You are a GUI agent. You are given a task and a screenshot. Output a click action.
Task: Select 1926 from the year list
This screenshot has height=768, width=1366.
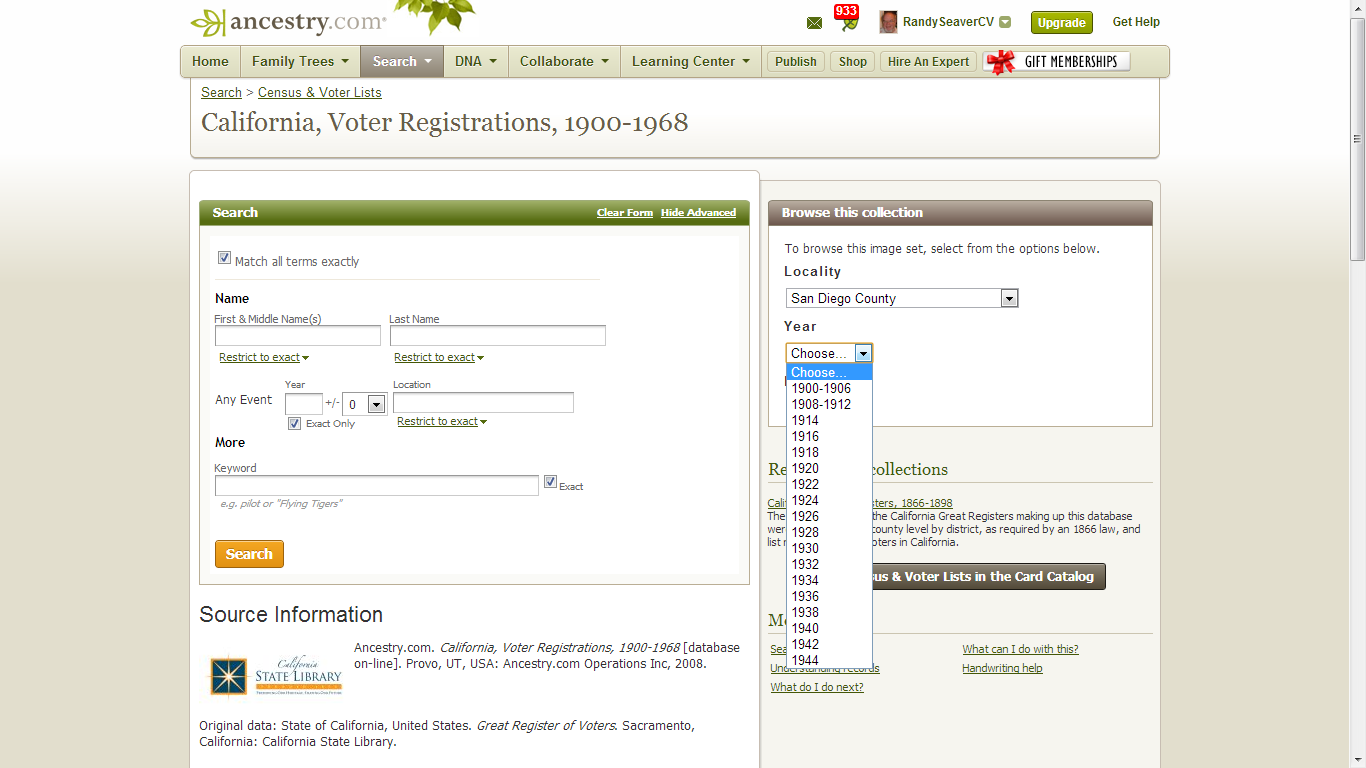tap(829, 516)
